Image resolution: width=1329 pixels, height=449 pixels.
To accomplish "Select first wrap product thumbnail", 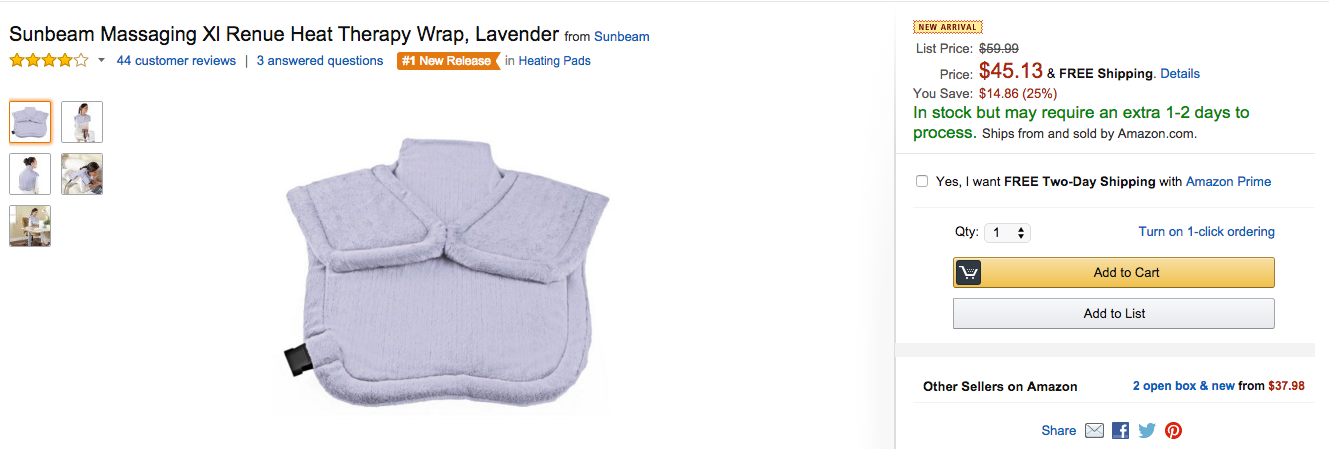I will coord(30,122).
